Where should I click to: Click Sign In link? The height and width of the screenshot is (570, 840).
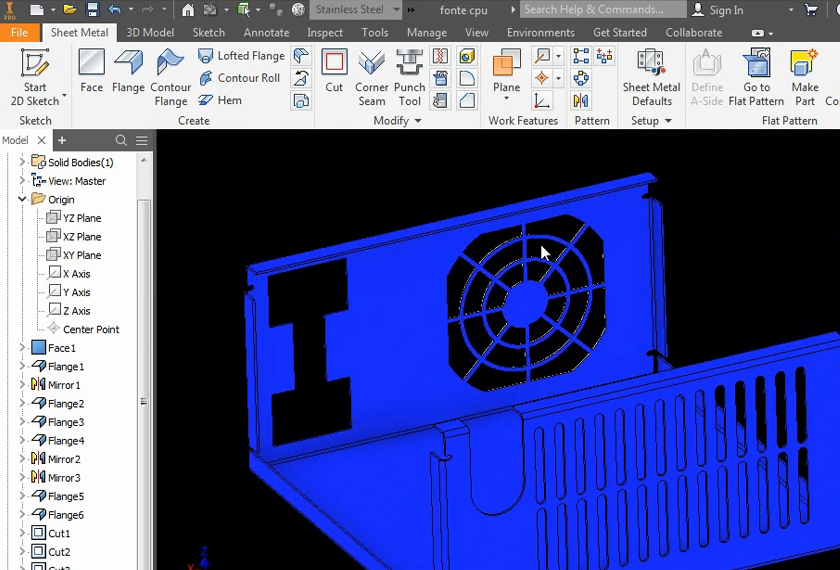click(x=726, y=10)
